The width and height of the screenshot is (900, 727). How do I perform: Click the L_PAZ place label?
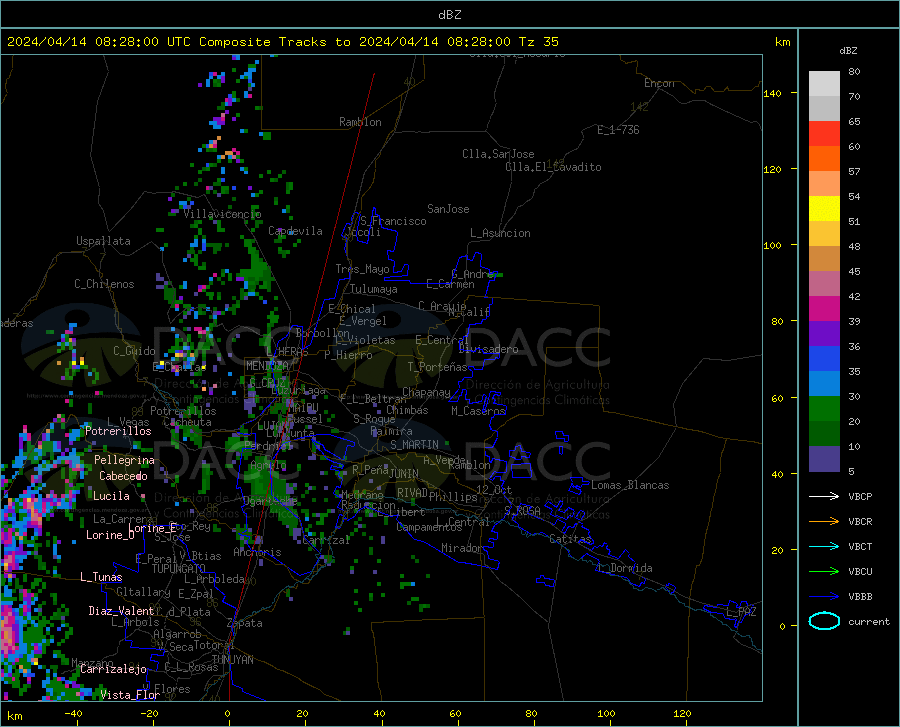click(x=741, y=612)
